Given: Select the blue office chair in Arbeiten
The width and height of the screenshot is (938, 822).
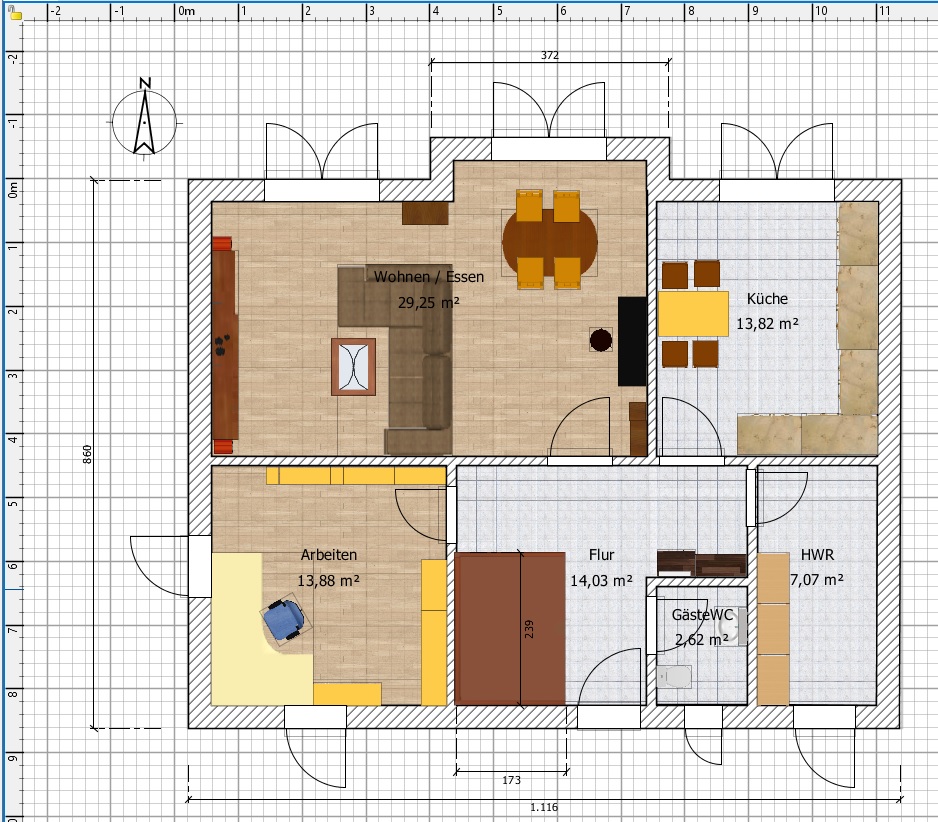Looking at the screenshot, I should [285, 619].
